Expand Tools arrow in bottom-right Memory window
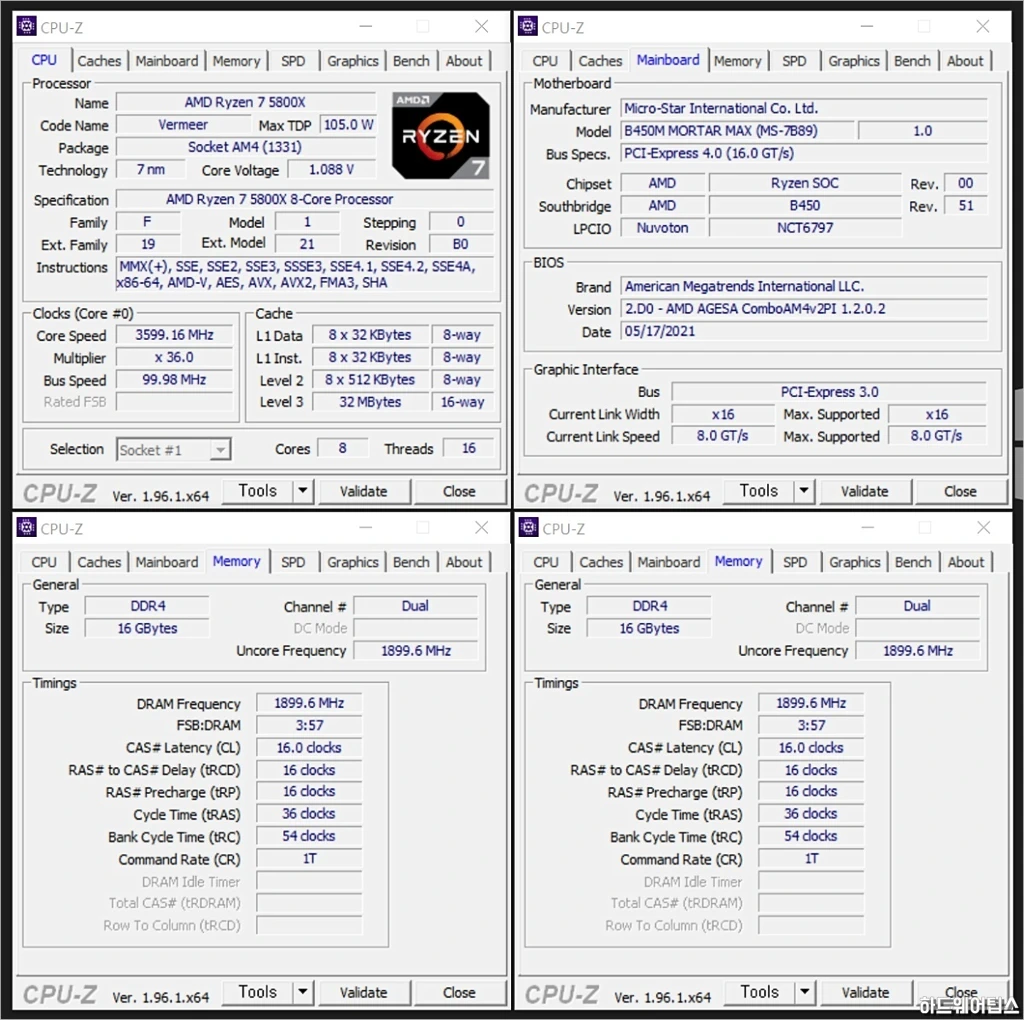Image resolution: width=1024 pixels, height=1020 pixels. pos(805,991)
